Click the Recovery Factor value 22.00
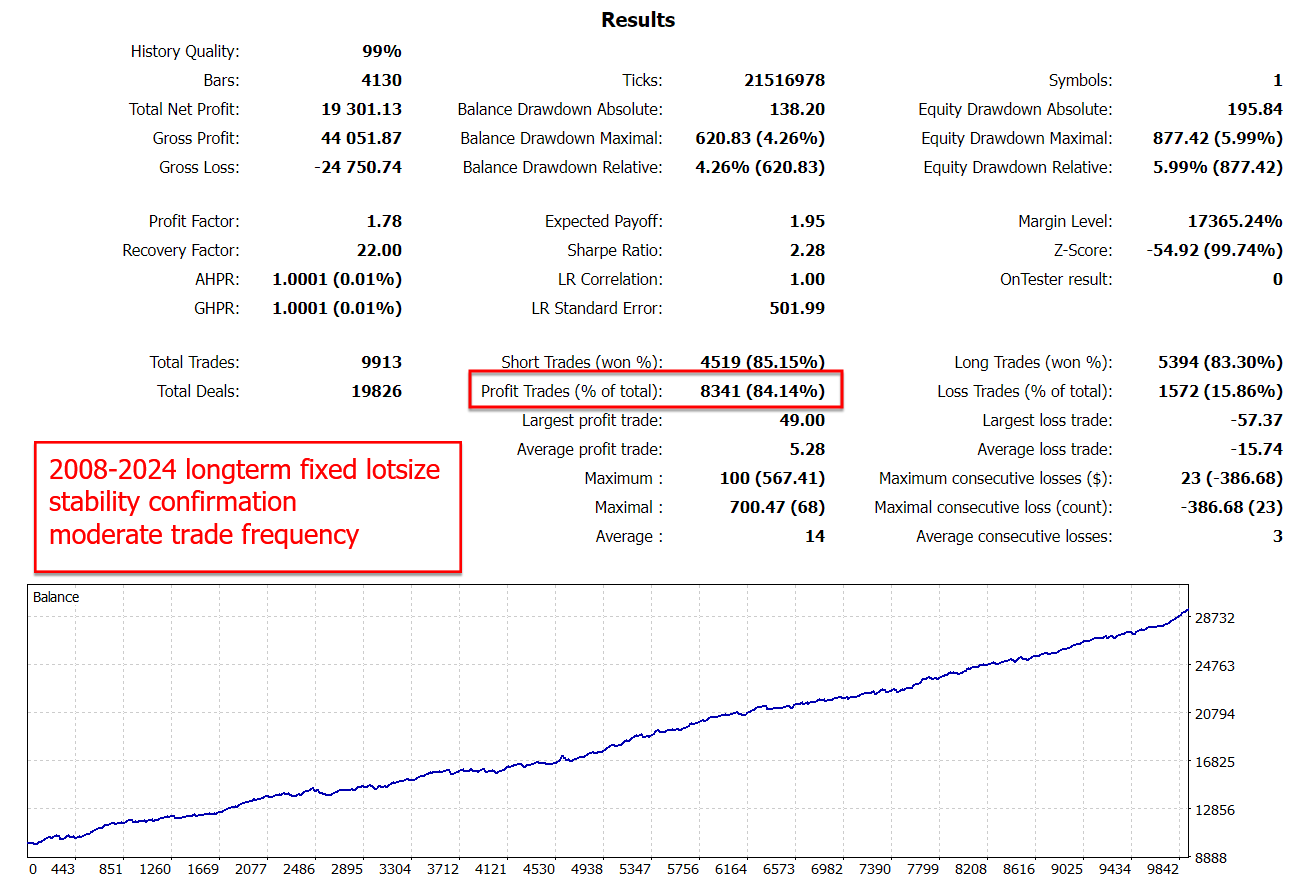 pyautogui.click(x=379, y=251)
